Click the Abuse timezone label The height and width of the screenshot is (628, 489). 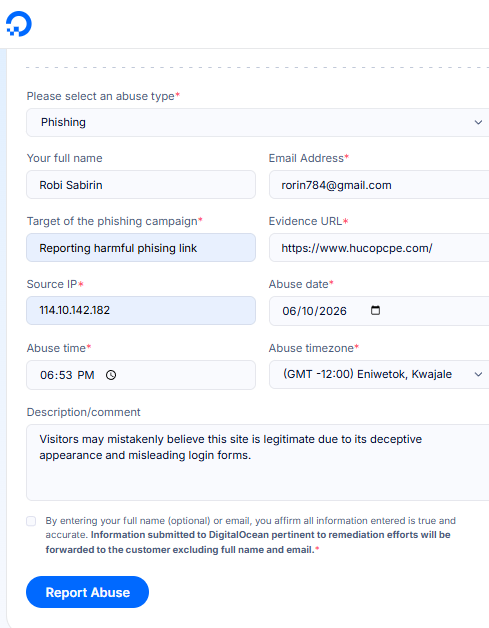(311, 348)
